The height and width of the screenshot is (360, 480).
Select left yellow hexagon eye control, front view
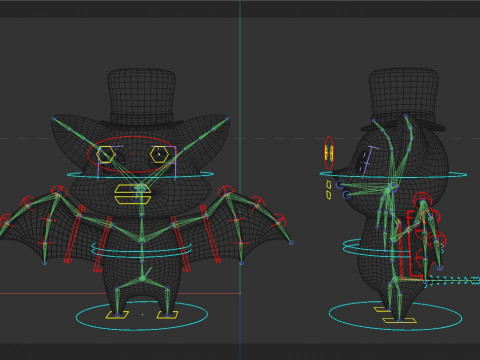[x=105, y=154]
